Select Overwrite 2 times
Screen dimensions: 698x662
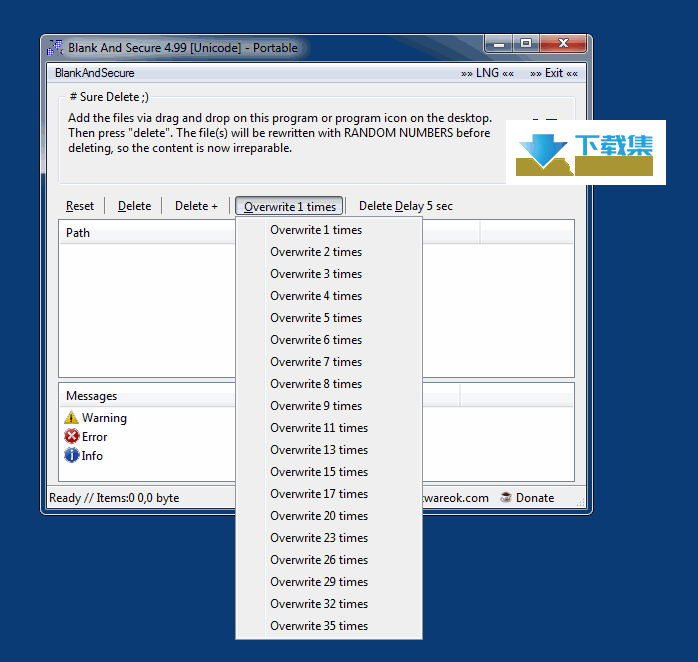pyautogui.click(x=329, y=252)
